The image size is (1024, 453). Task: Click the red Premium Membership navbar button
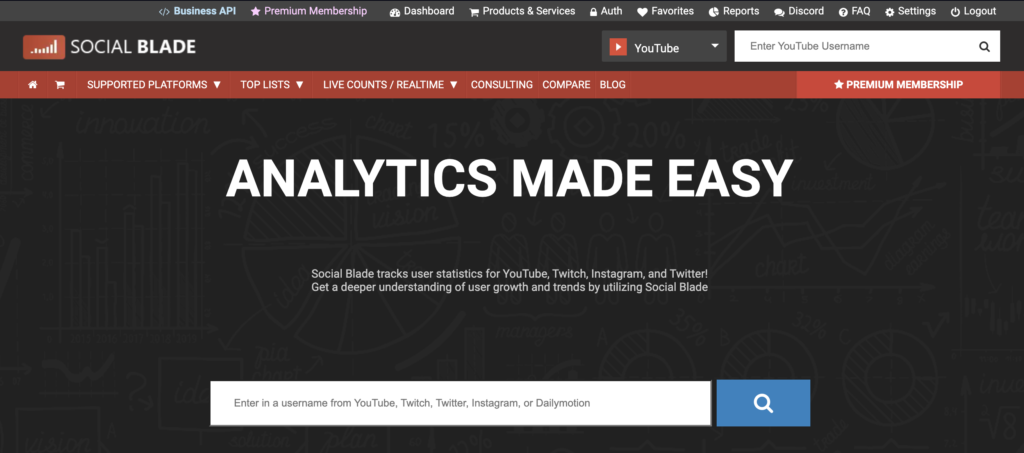pos(898,85)
